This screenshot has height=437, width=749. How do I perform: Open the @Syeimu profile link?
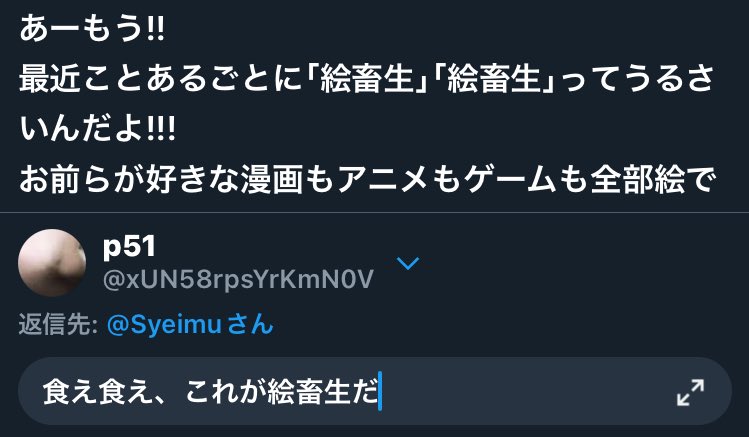(164, 325)
